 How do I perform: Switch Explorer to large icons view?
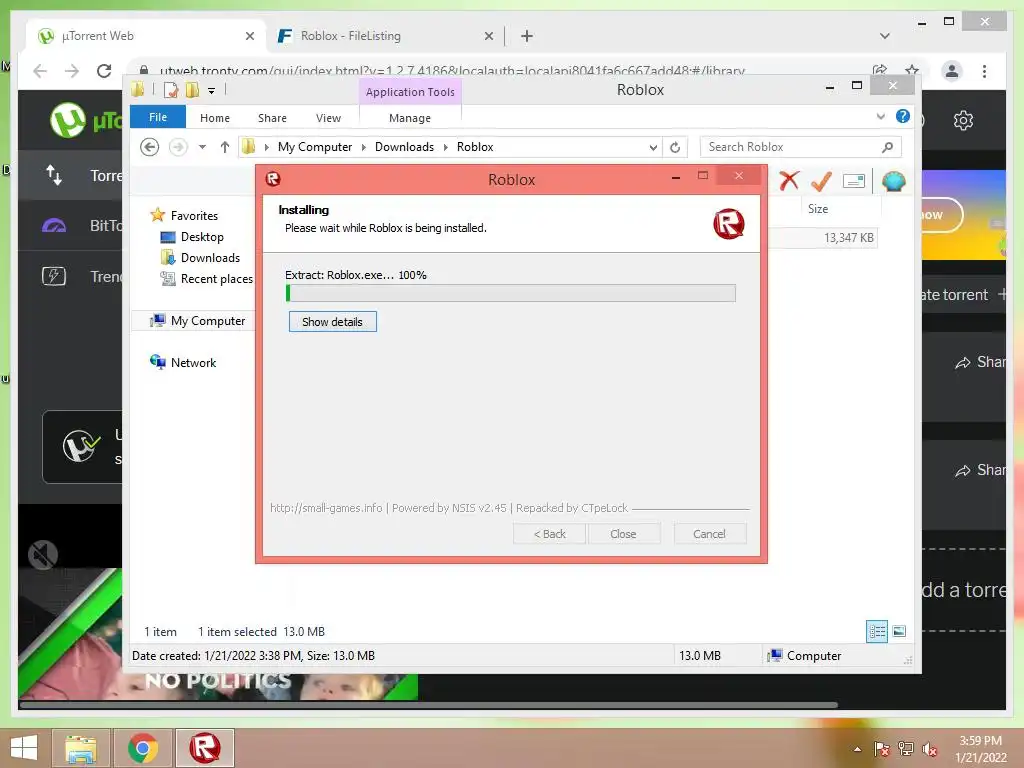point(899,631)
